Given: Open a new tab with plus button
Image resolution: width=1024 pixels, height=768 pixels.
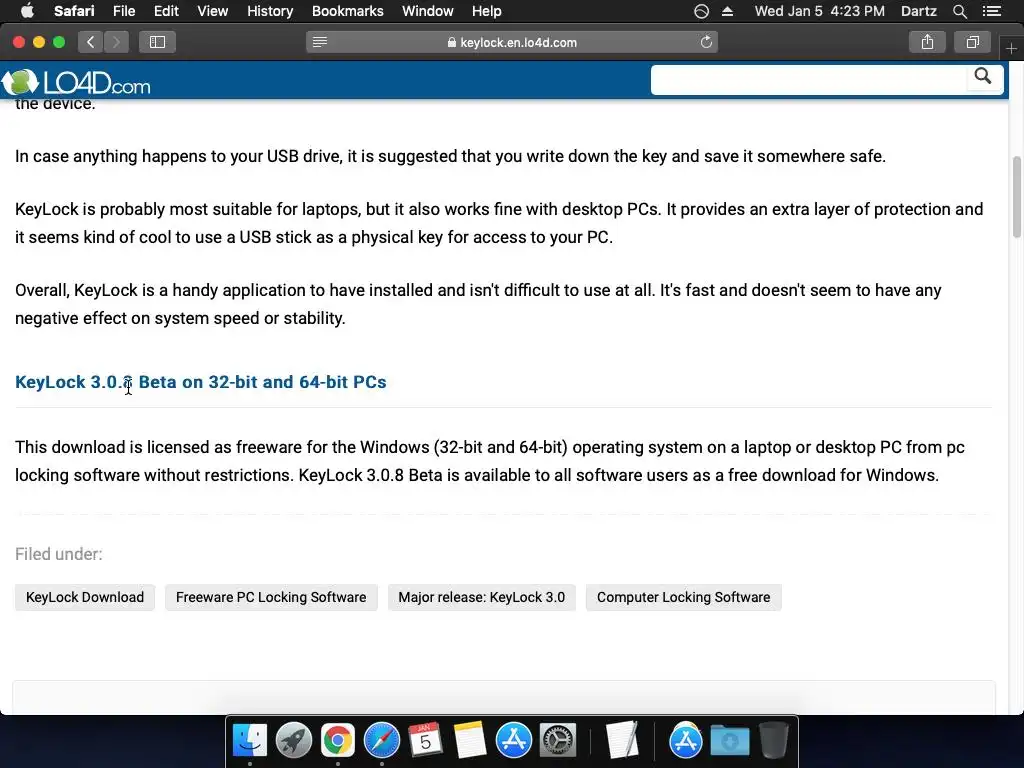Looking at the screenshot, I should [1011, 48].
